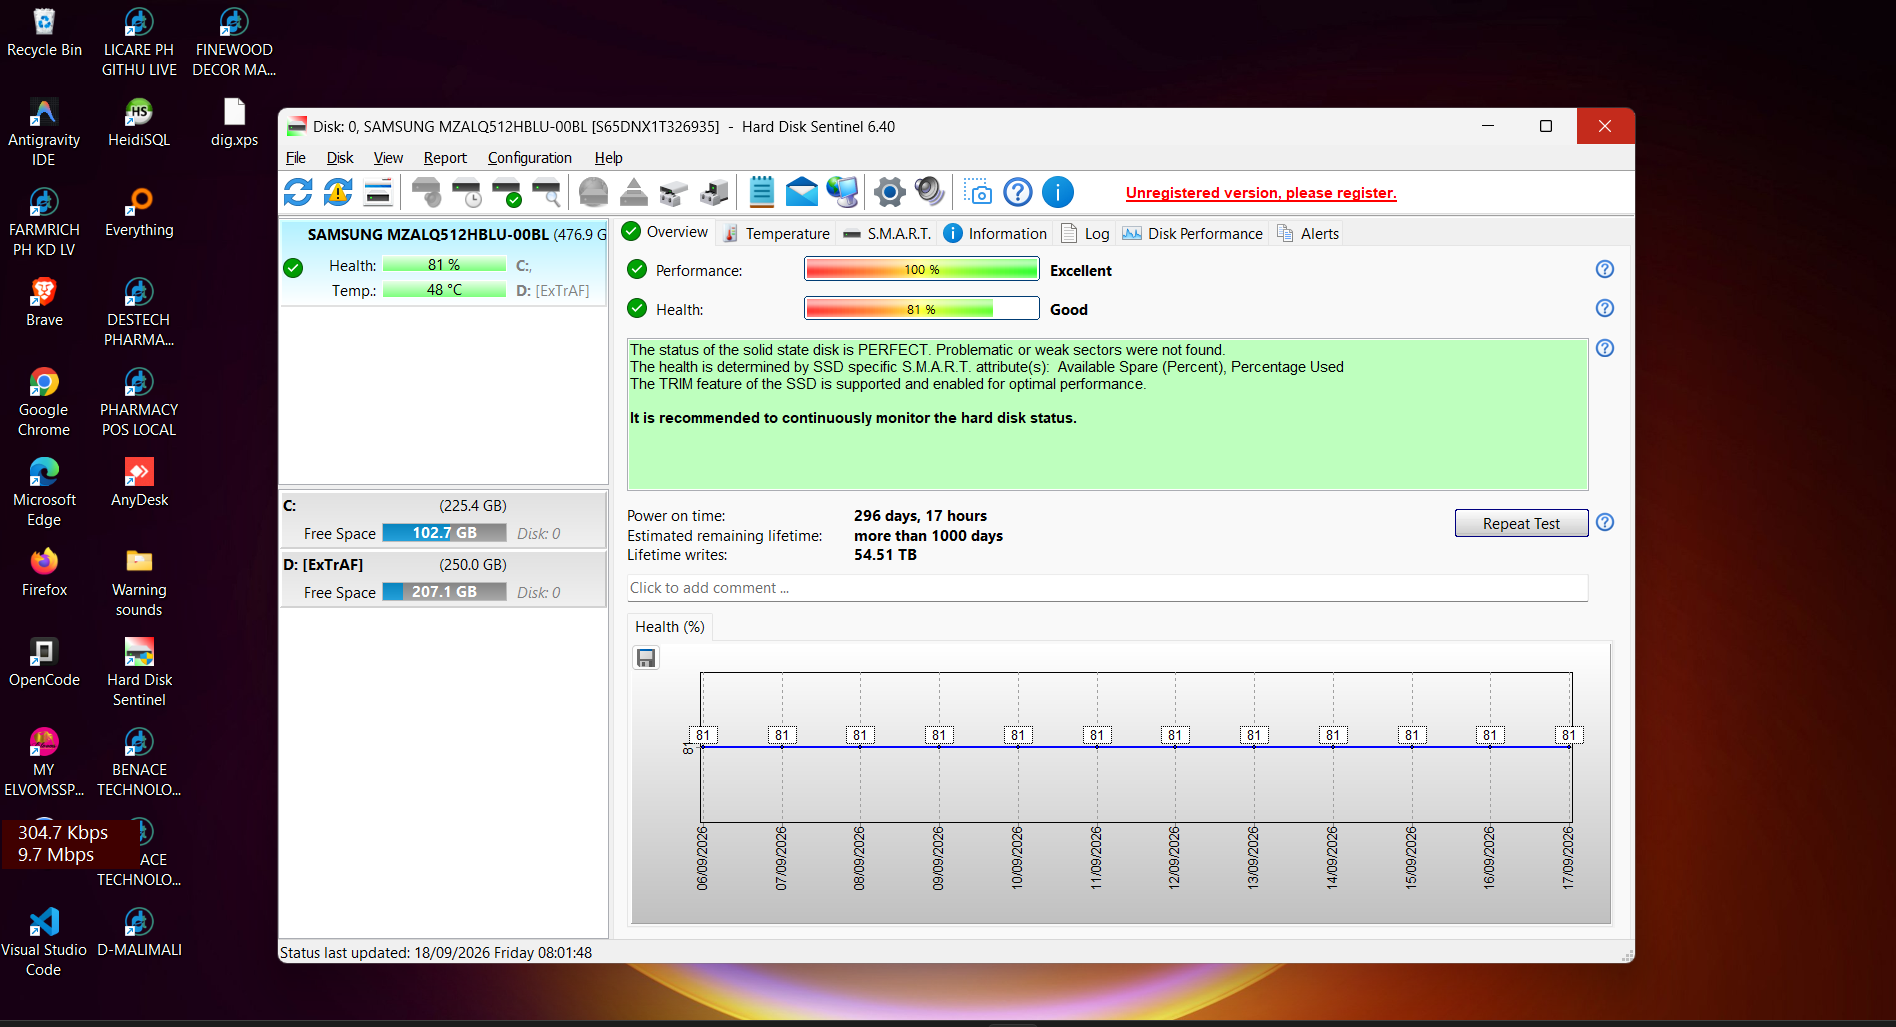Click the Refresh disk status icon
Viewport: 1896px width, 1027px height.
pos(298,192)
